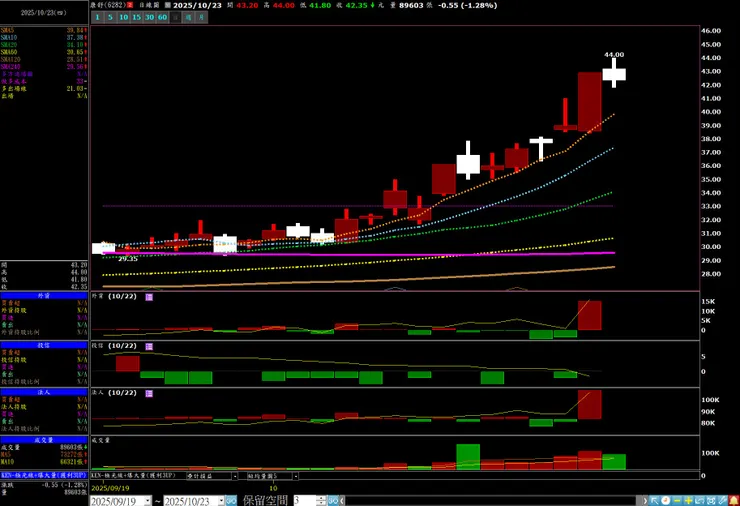Click the latest white candlestick at 44.00
This screenshot has height=506, width=740.
click(x=614, y=74)
